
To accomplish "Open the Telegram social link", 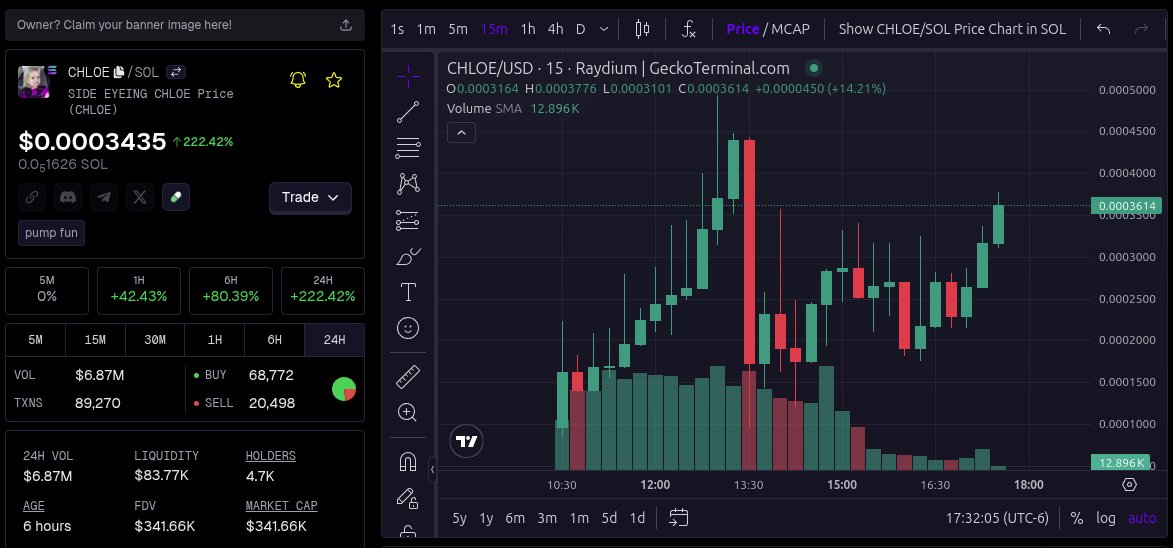I will tap(104, 197).
